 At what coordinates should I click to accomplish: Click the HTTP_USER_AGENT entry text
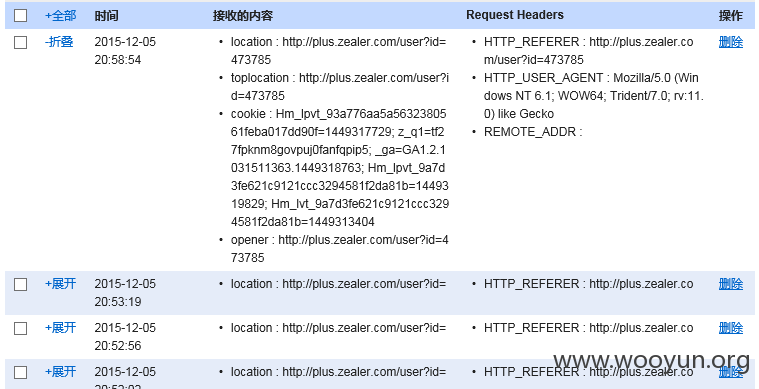593,96
